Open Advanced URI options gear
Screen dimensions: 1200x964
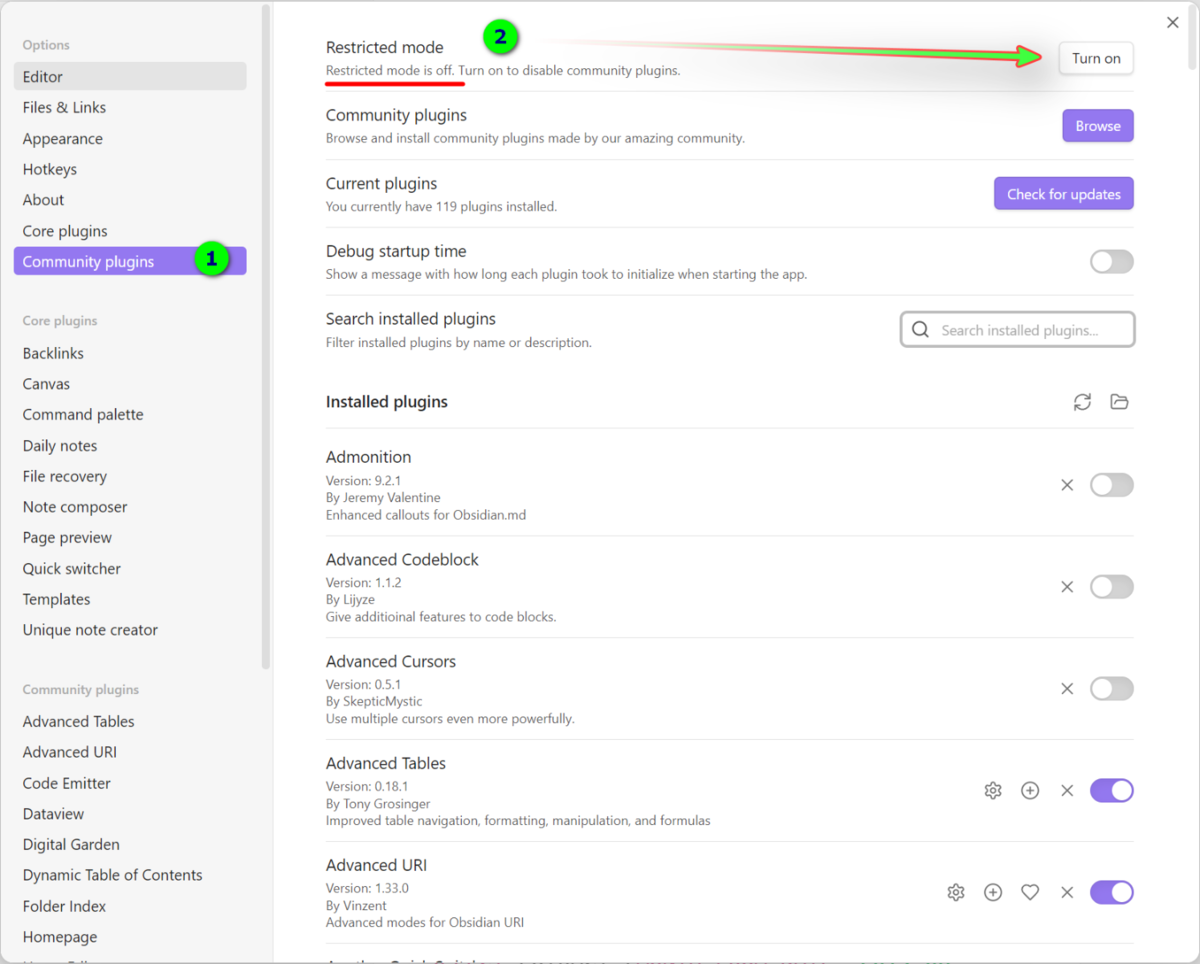(x=956, y=892)
